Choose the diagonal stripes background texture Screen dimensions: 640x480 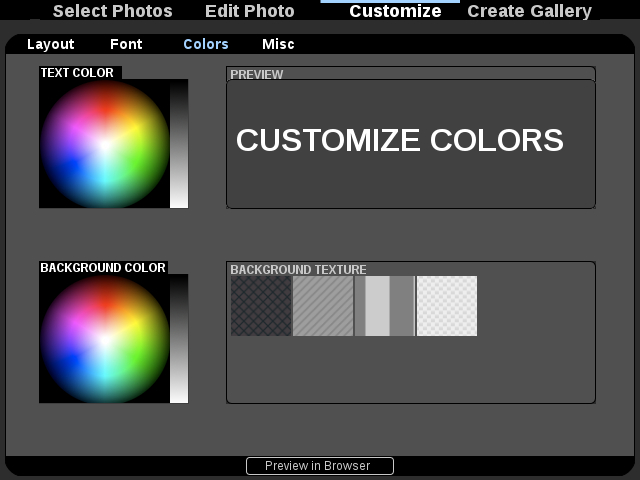click(323, 306)
